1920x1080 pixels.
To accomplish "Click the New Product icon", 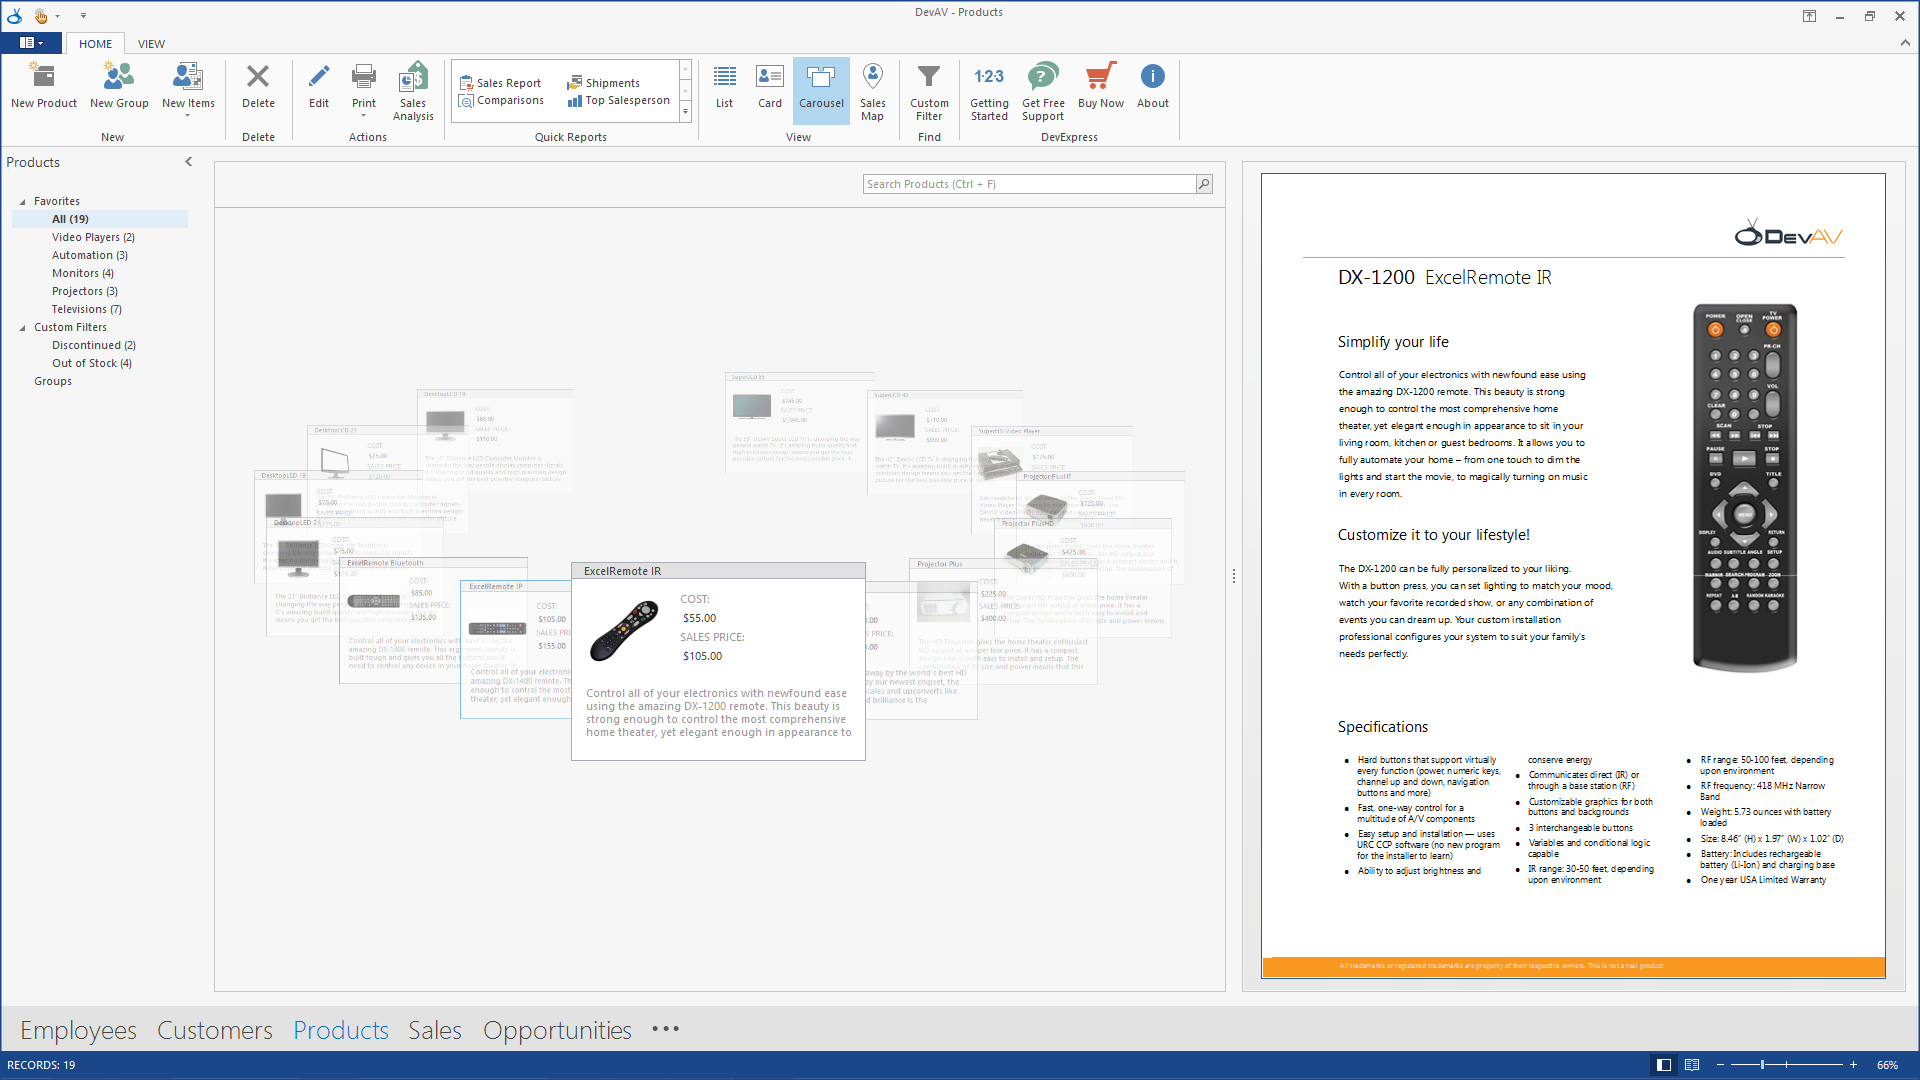I will pos(43,78).
